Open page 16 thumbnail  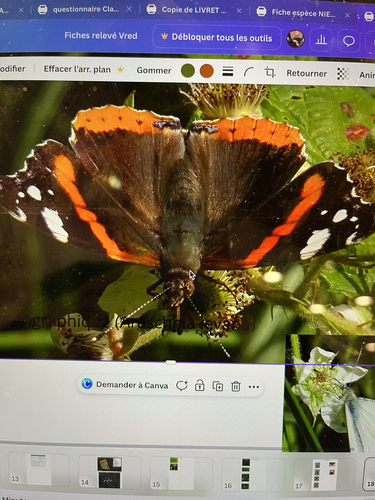click(254, 474)
